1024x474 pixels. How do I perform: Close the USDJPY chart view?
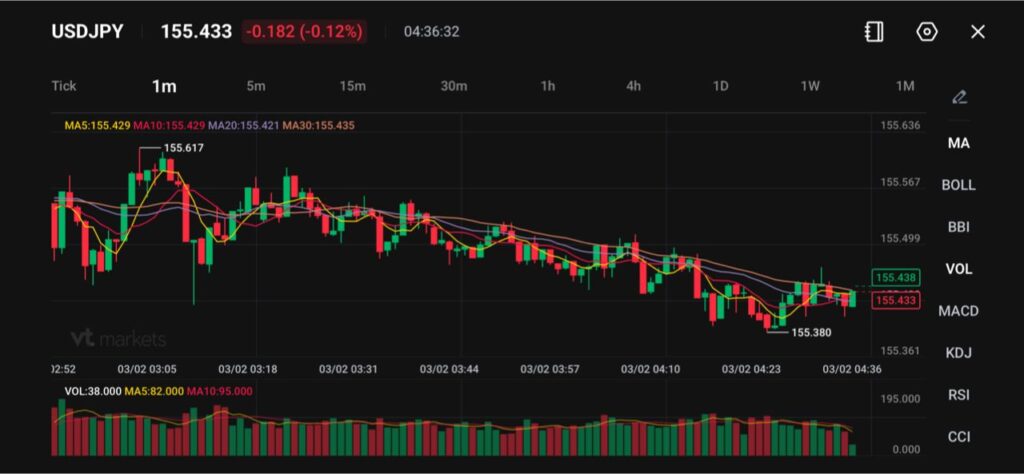[x=978, y=32]
